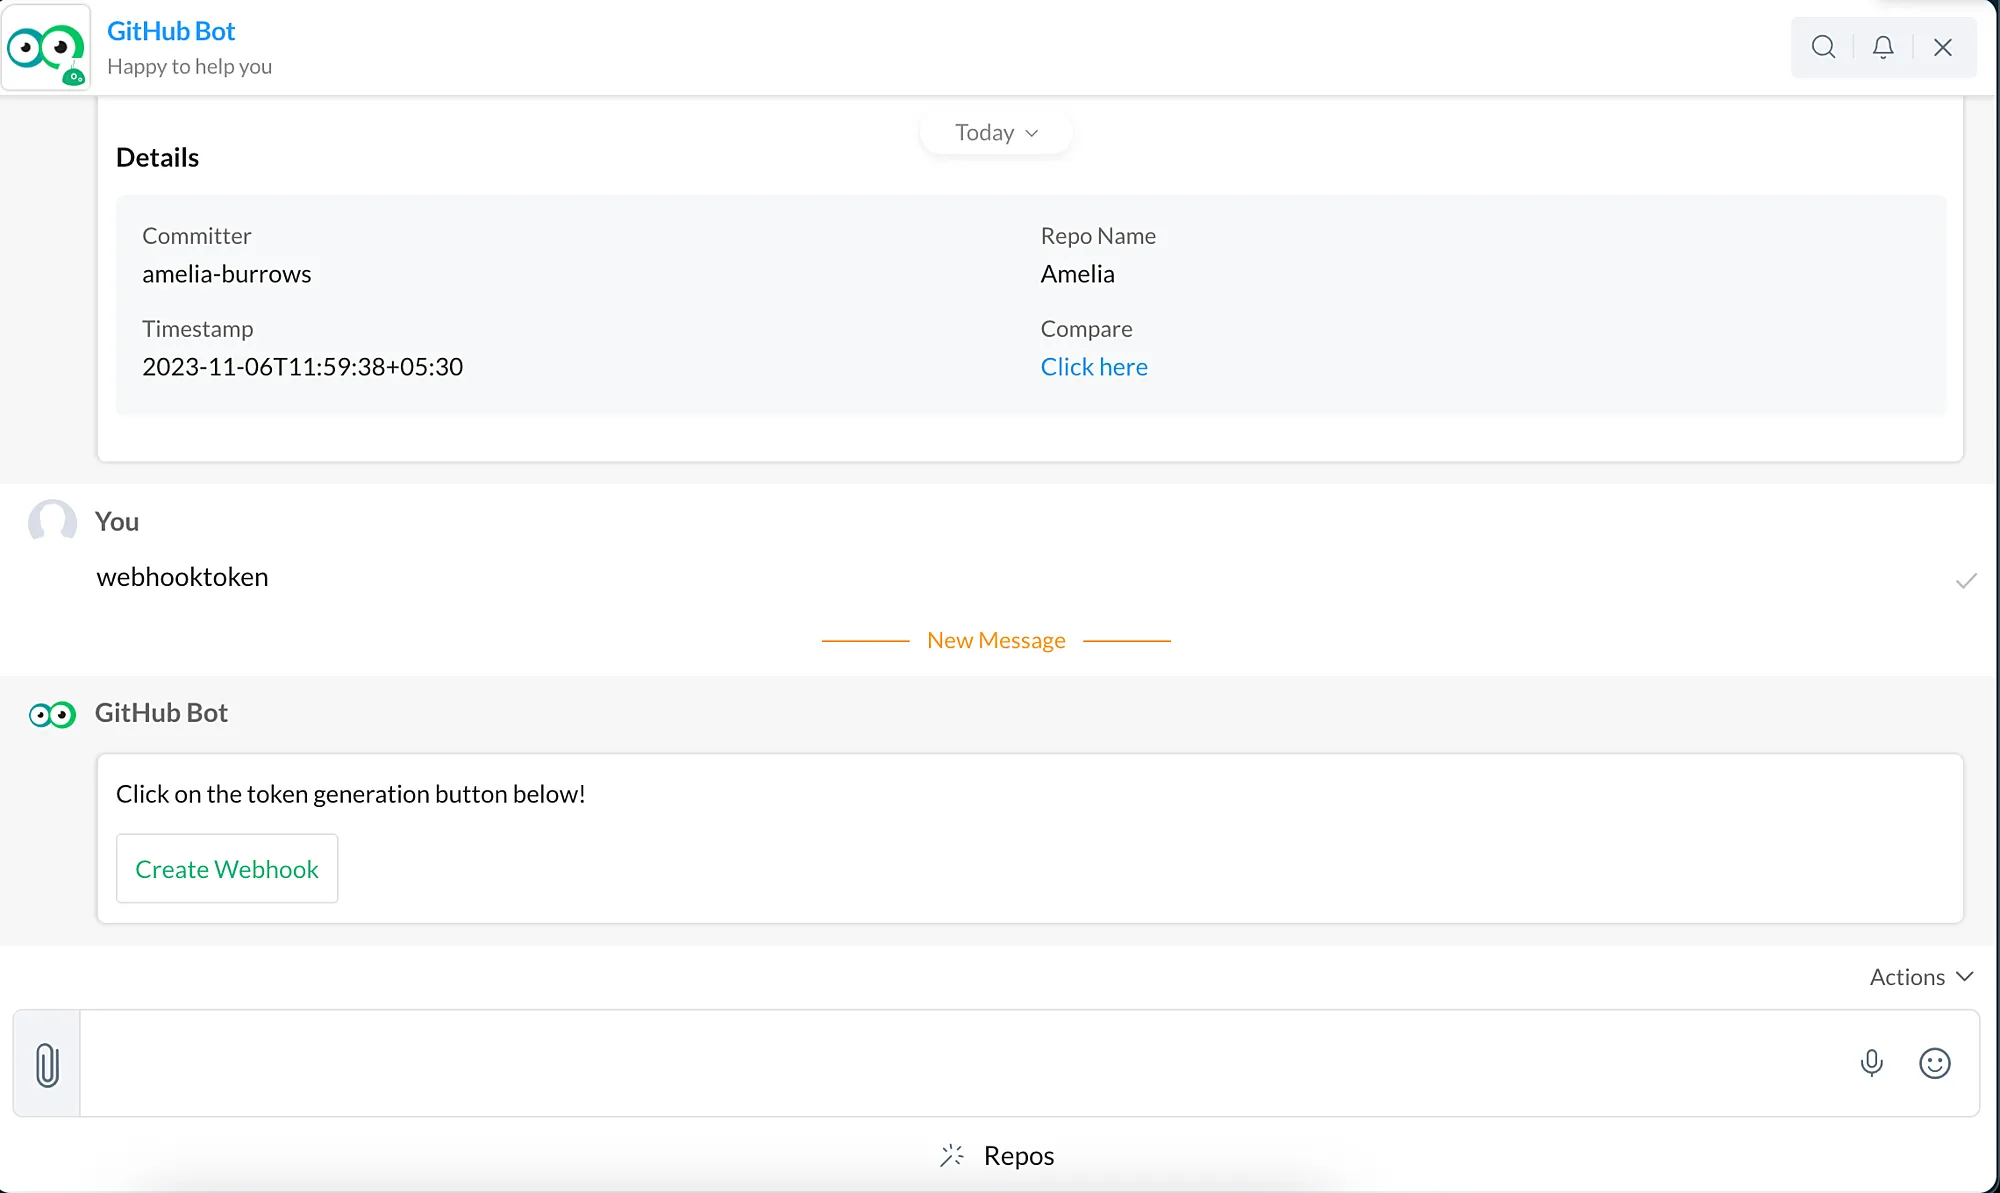
Task: Click the paperclip attachment icon
Action: [x=47, y=1064]
